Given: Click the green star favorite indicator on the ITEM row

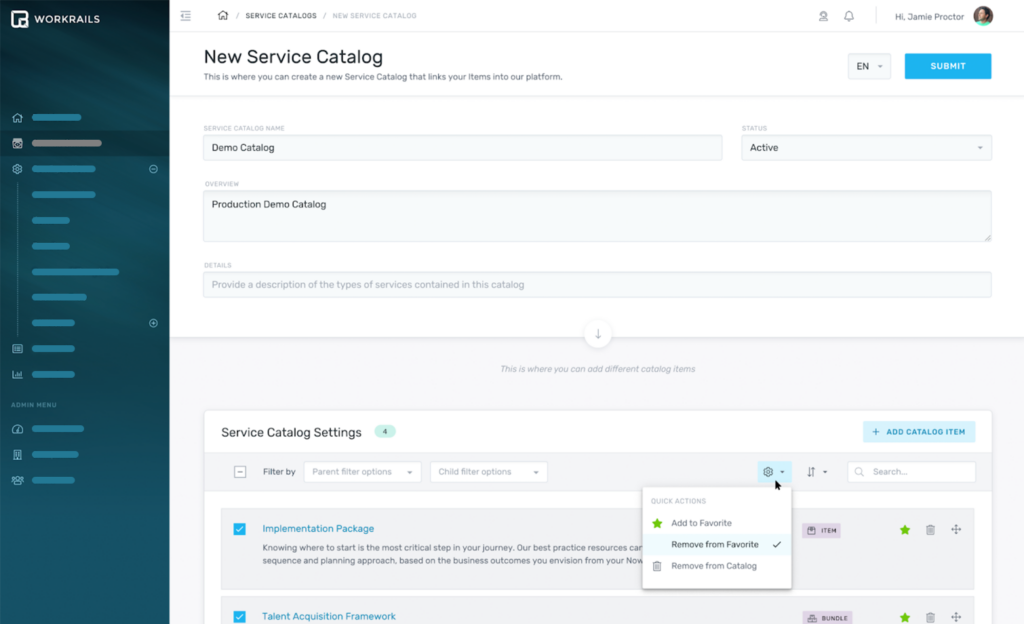Looking at the screenshot, I should click(x=904, y=531).
